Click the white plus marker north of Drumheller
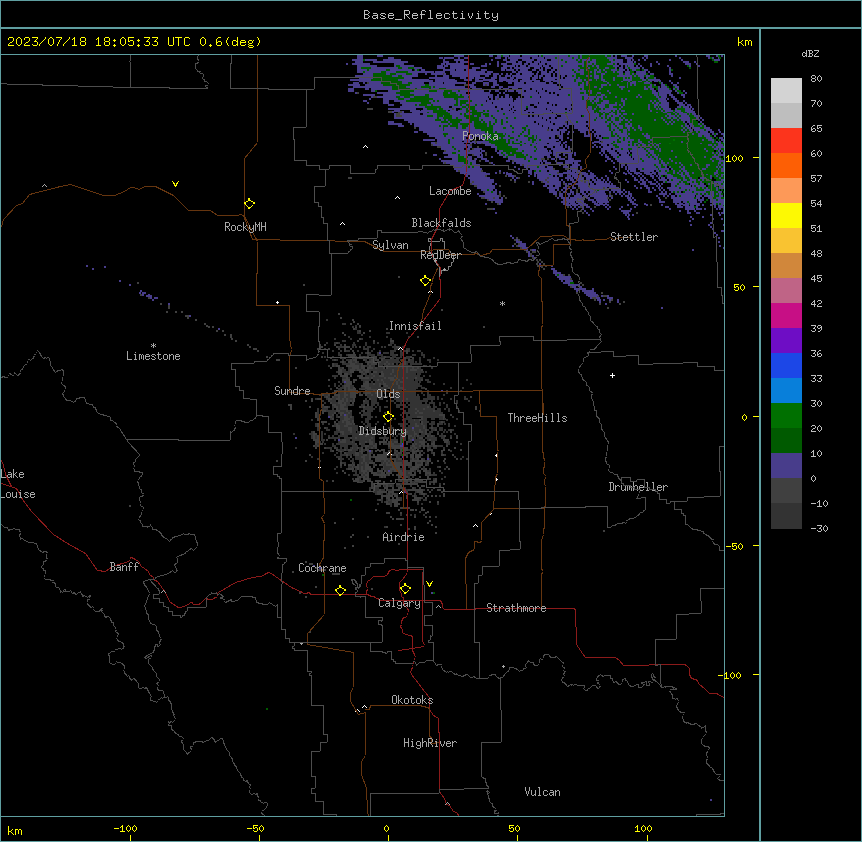862x842 pixels. [612, 375]
